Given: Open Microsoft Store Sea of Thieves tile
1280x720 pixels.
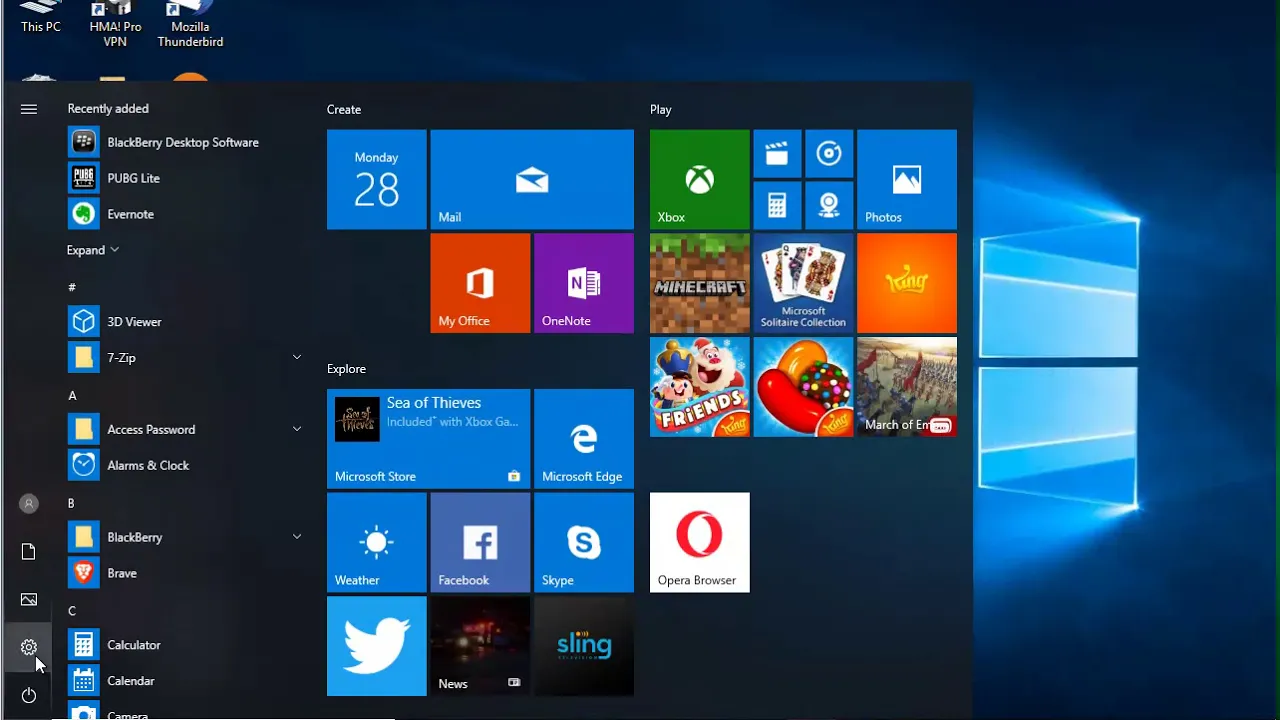Looking at the screenshot, I should (429, 439).
